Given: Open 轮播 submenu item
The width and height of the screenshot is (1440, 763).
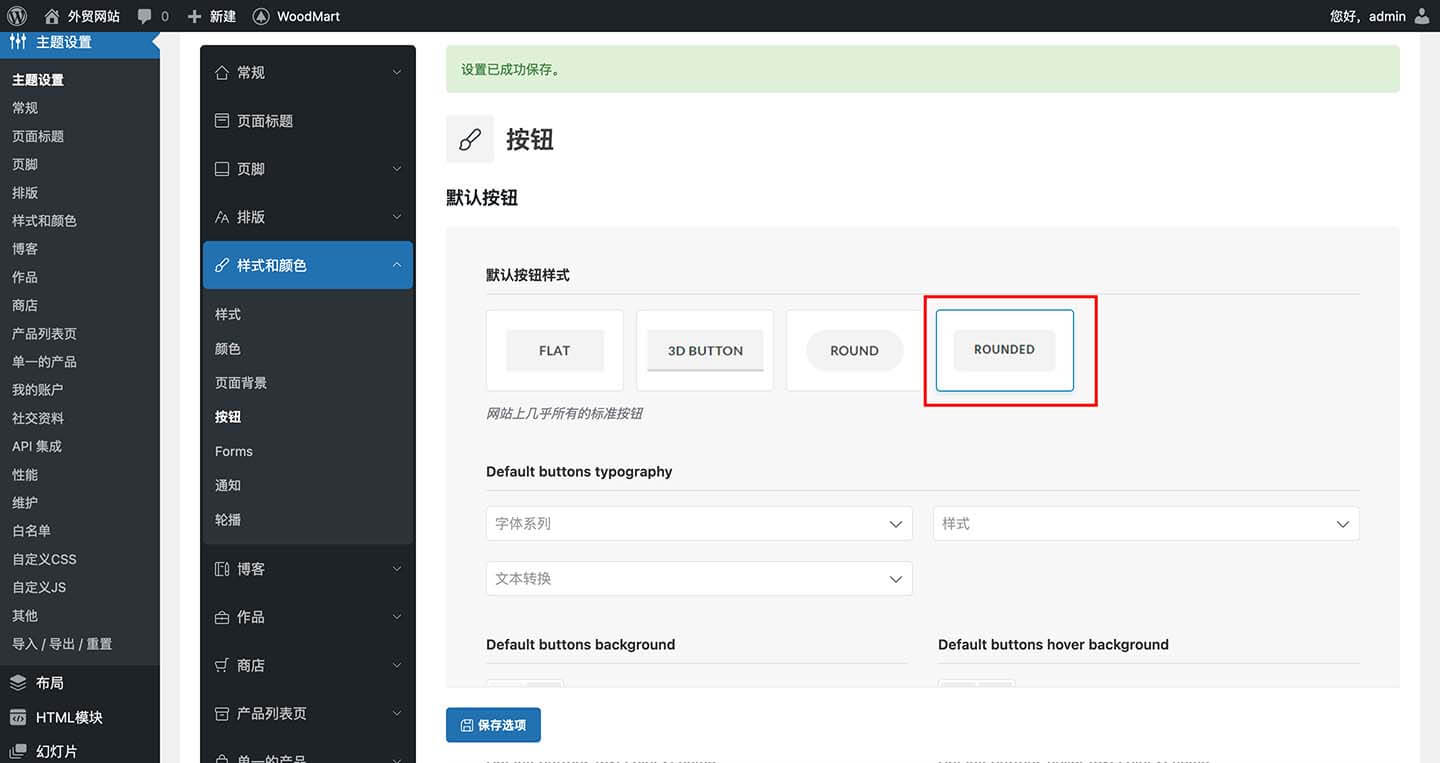Looking at the screenshot, I should (x=228, y=519).
